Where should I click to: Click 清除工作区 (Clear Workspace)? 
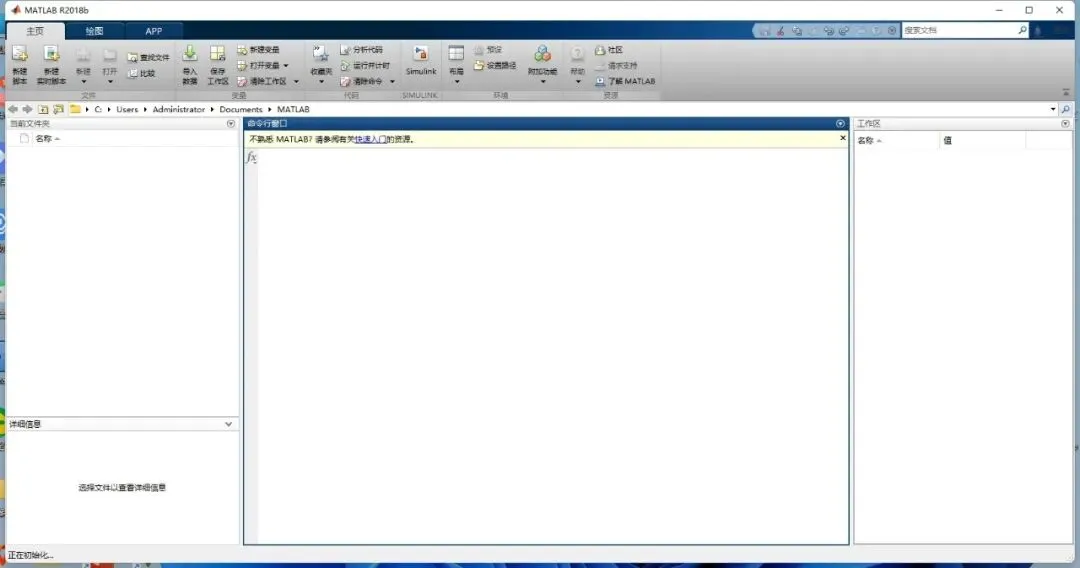(x=262, y=81)
